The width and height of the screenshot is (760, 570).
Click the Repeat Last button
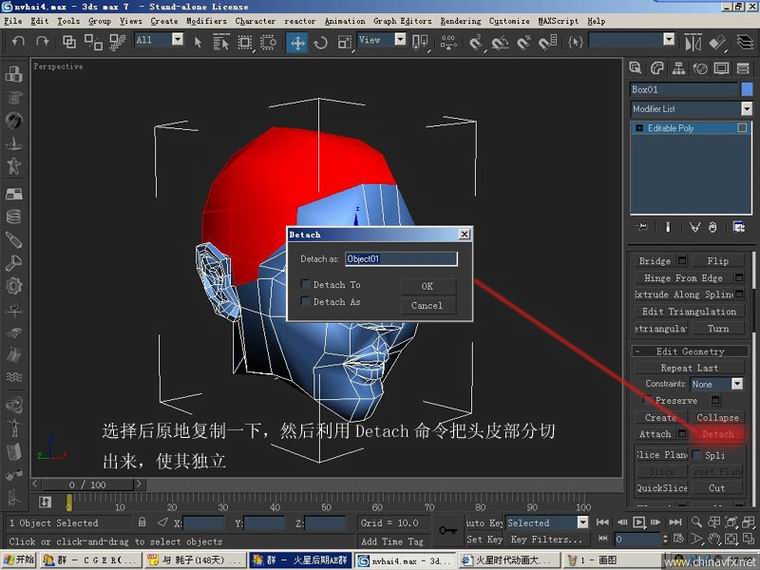(x=689, y=367)
